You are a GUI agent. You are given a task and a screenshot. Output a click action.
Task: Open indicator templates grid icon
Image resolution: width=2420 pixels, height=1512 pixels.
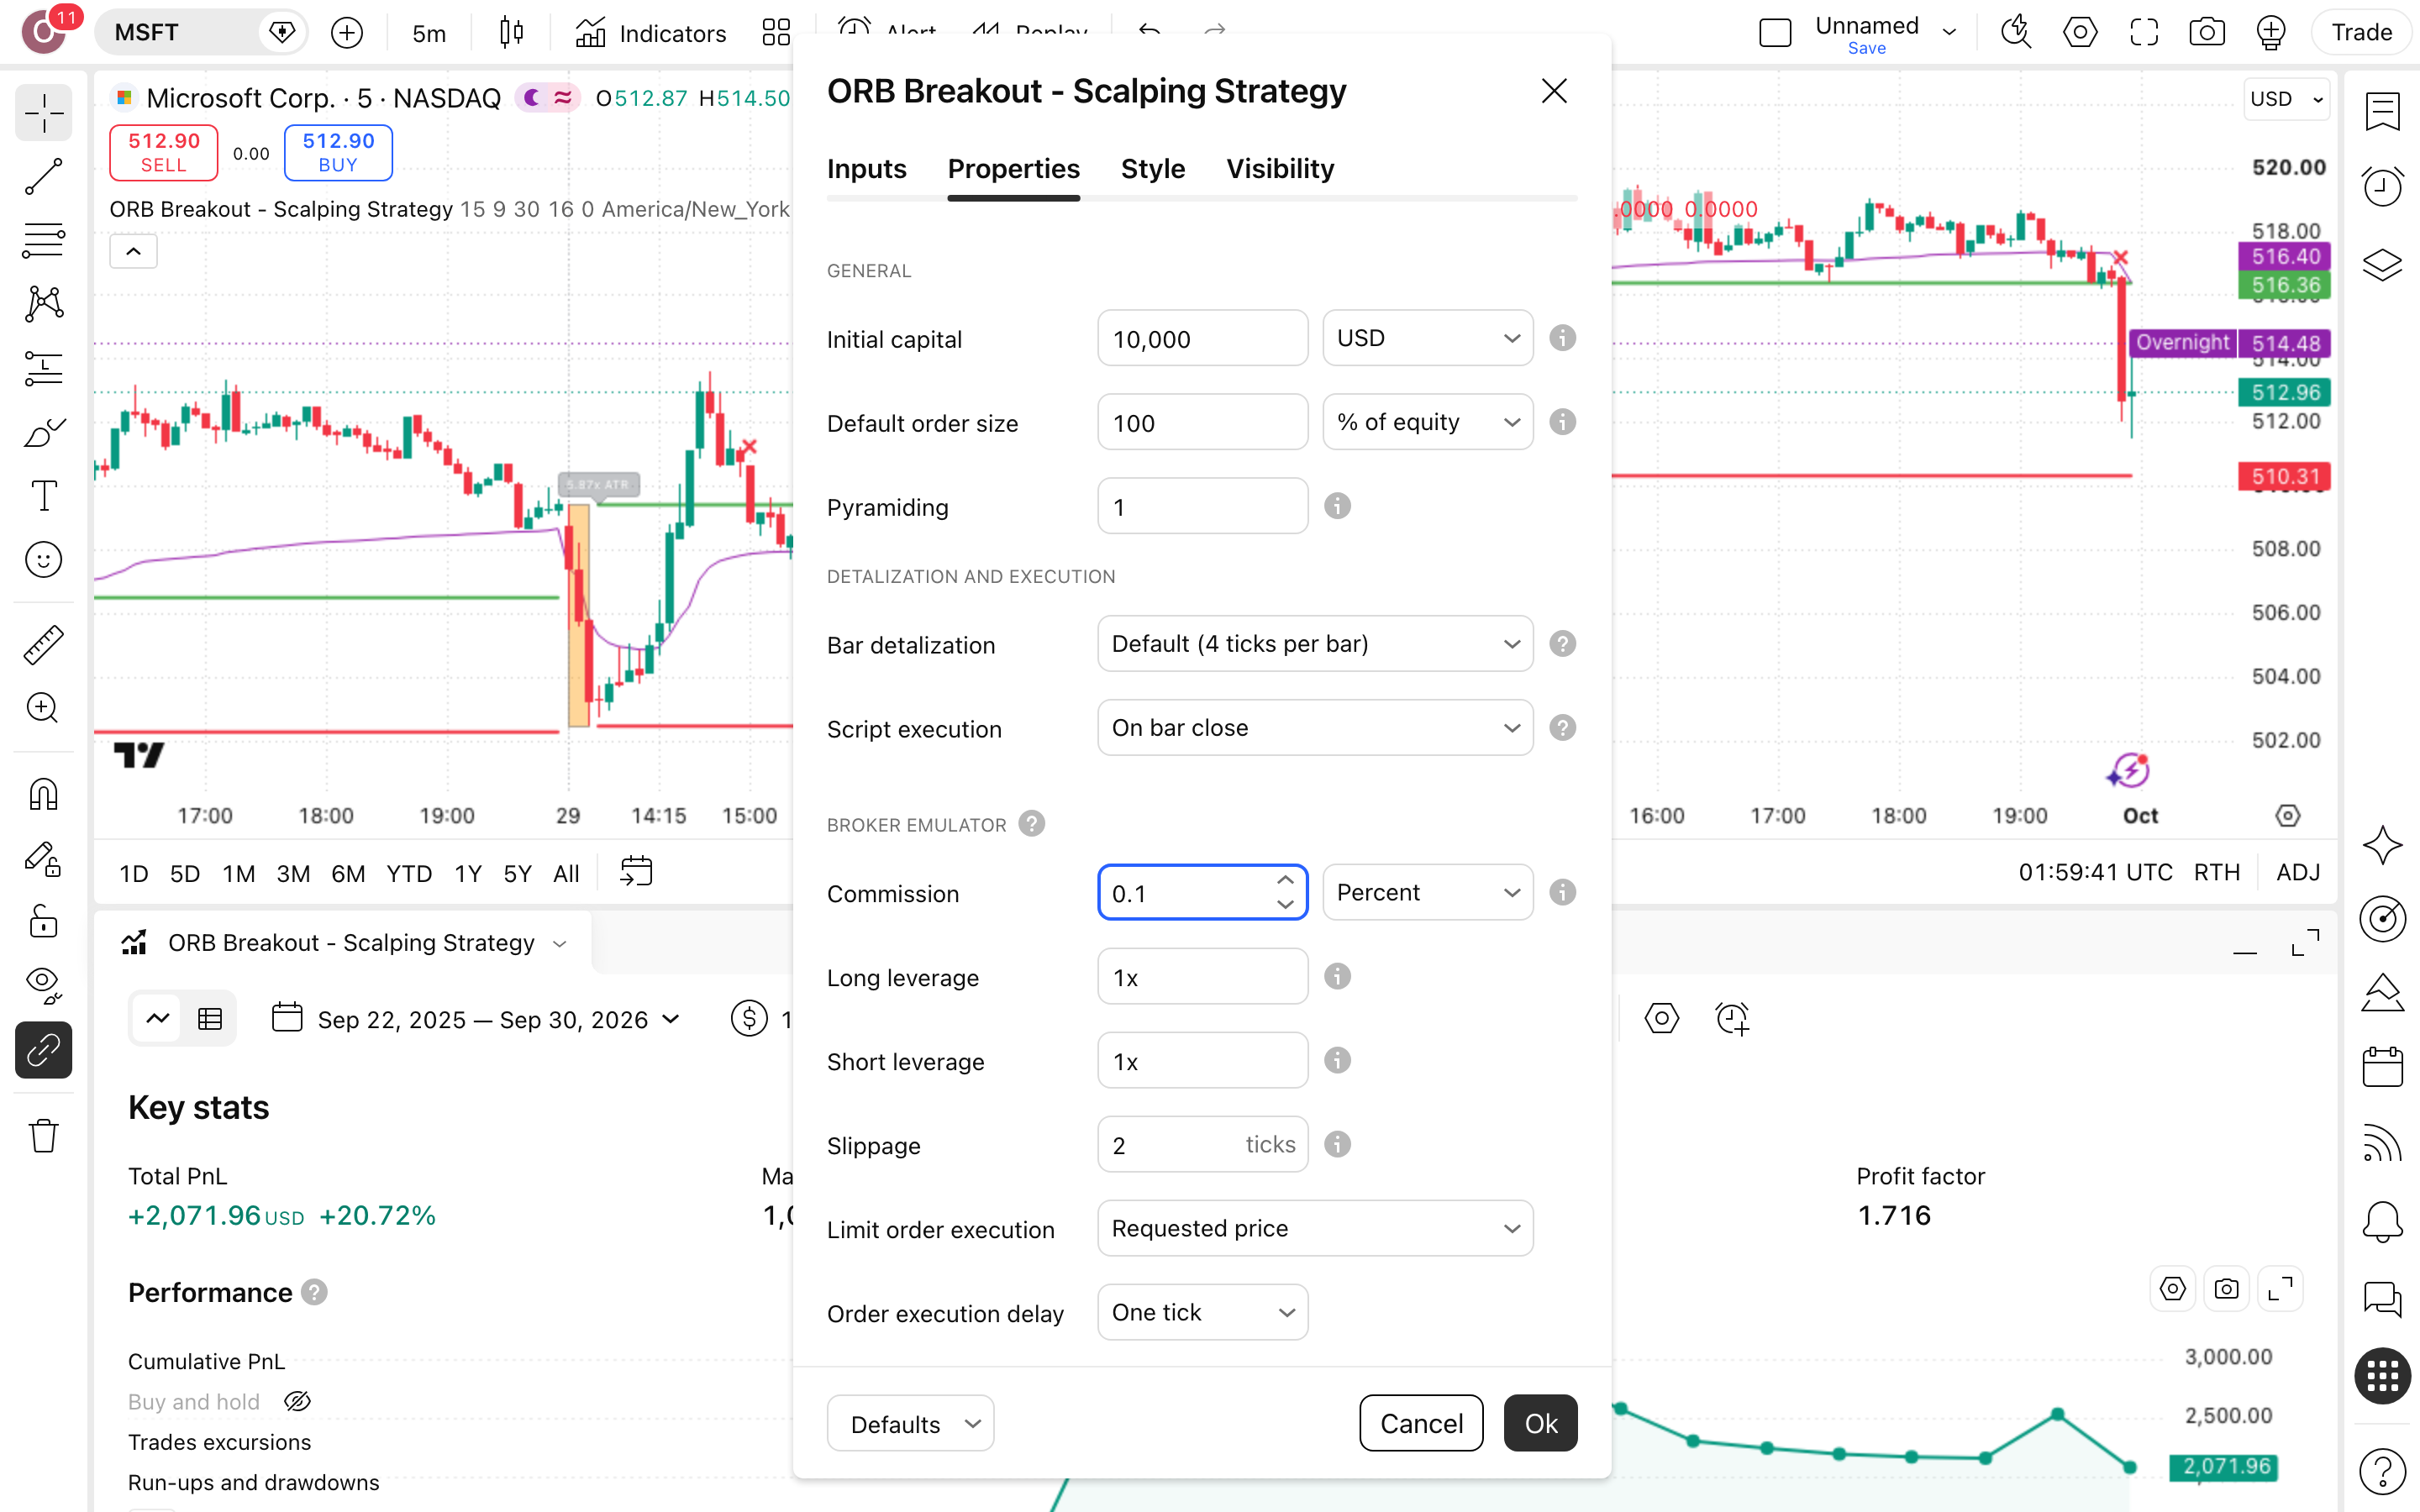click(x=776, y=33)
